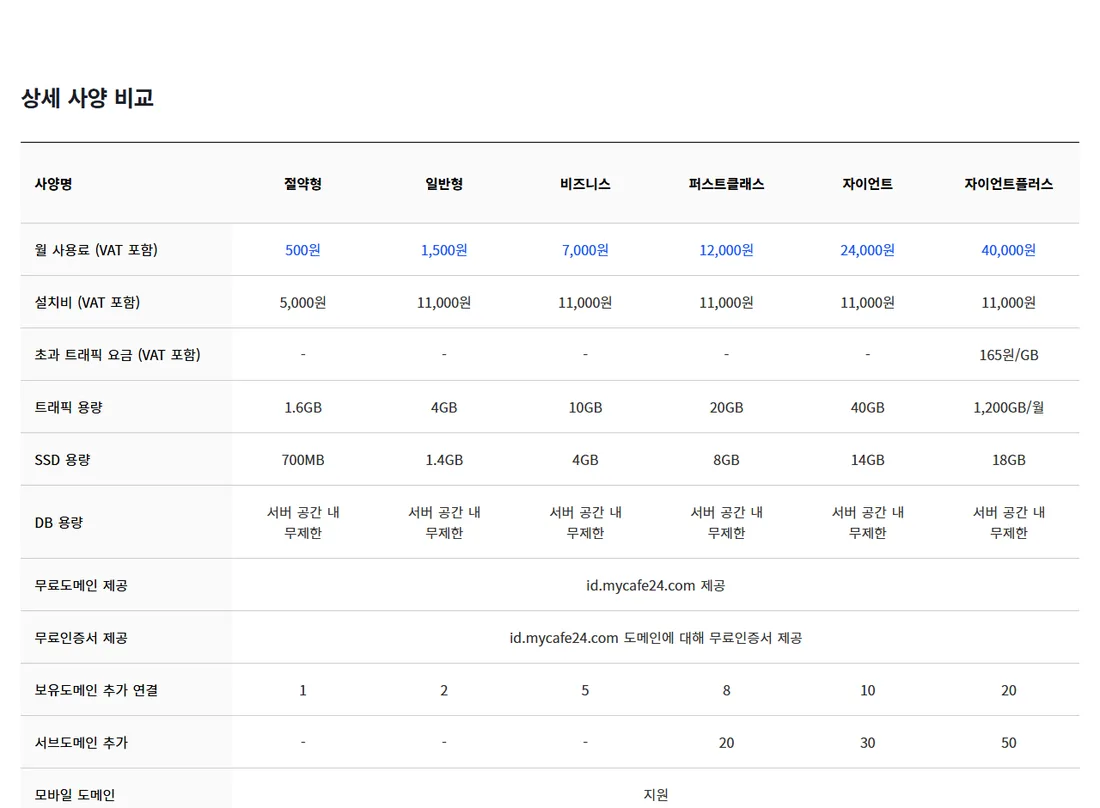Select the 18GB SSD capacity cell
Viewport: 1100px width, 808px height.
point(1008,460)
